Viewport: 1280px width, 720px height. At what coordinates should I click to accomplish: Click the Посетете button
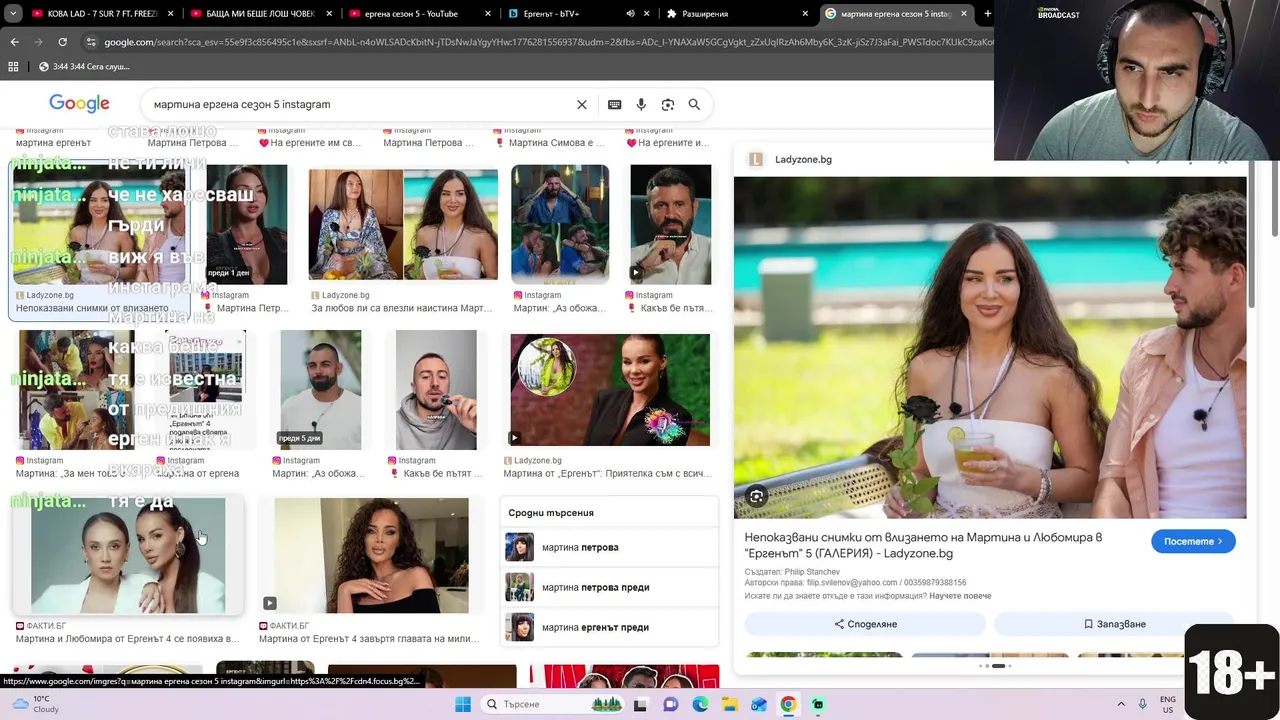pyautogui.click(x=1193, y=541)
